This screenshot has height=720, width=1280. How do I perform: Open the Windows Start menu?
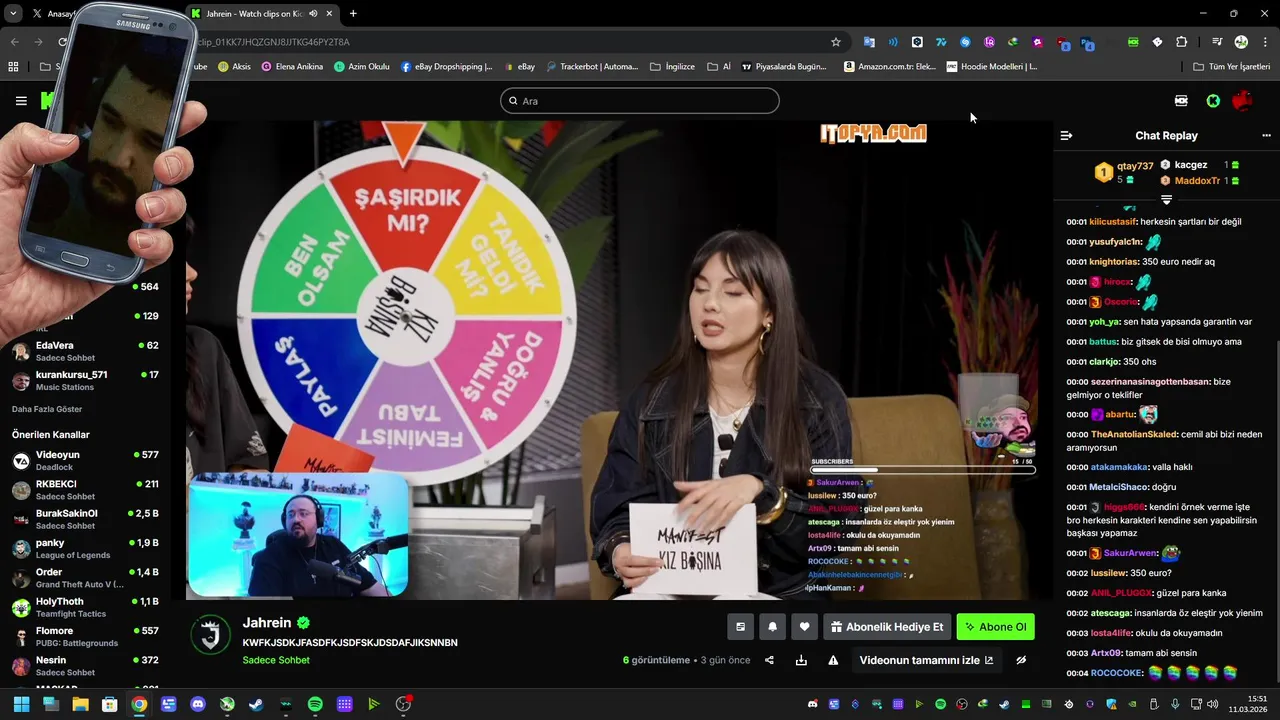[21, 704]
